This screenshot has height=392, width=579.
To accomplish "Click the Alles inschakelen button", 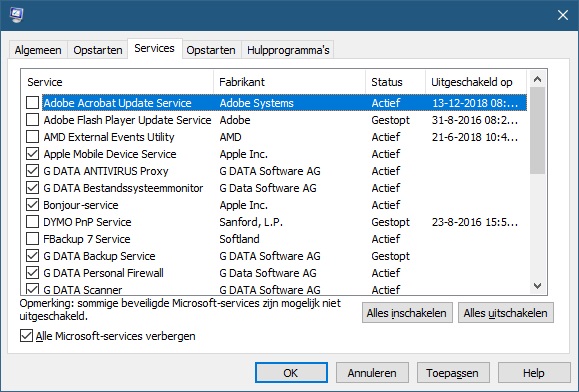I will point(407,313).
